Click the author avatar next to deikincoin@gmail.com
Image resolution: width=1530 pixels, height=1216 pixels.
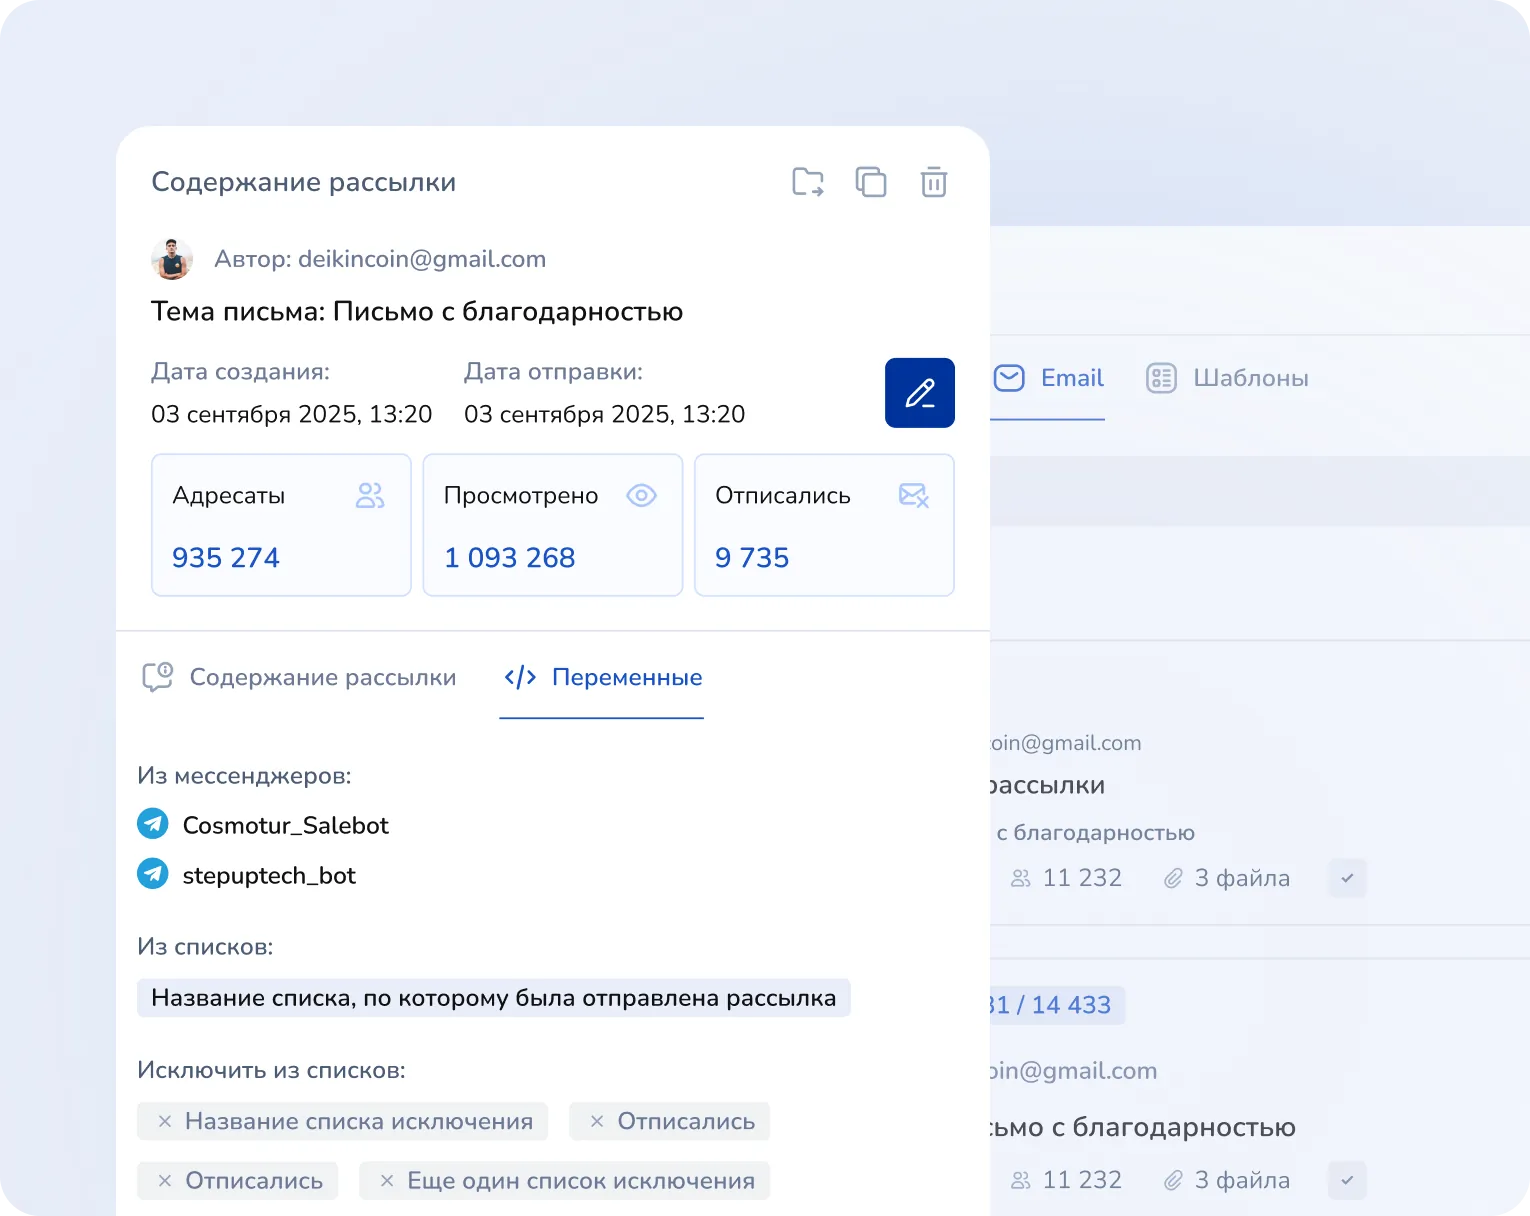point(171,258)
